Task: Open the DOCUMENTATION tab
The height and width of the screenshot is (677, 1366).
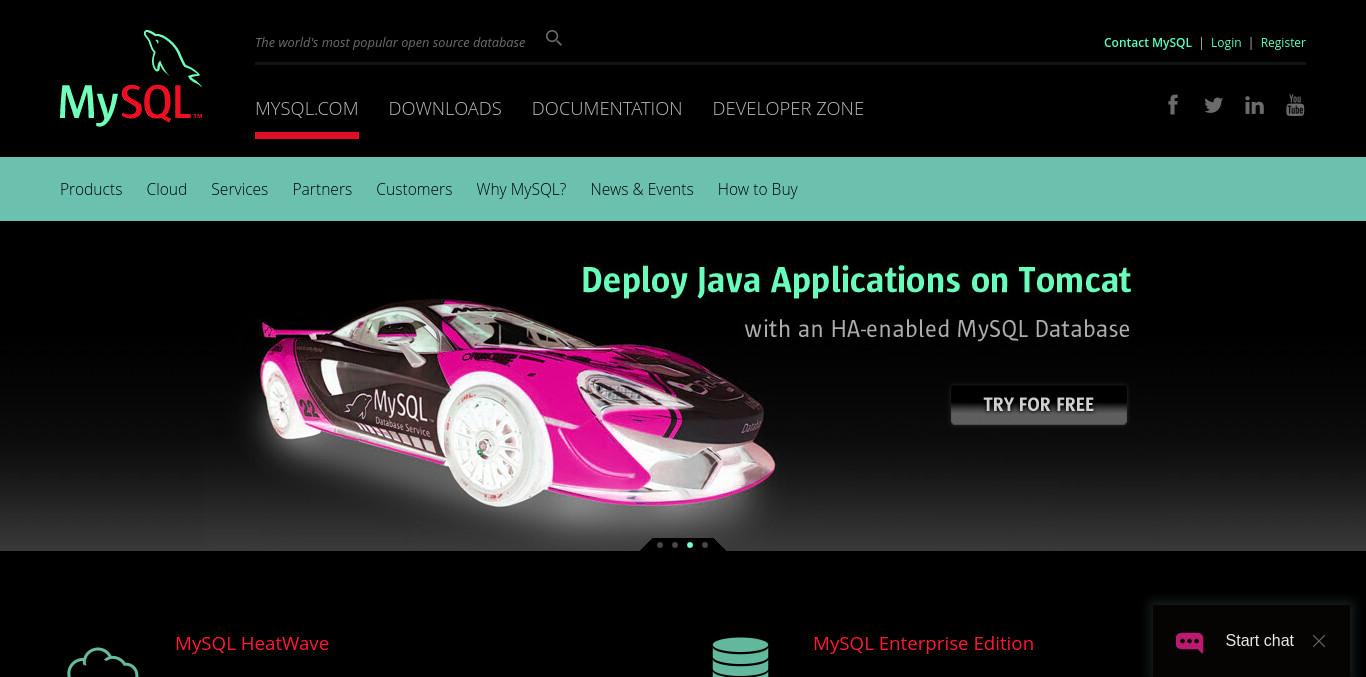Action: coord(607,108)
